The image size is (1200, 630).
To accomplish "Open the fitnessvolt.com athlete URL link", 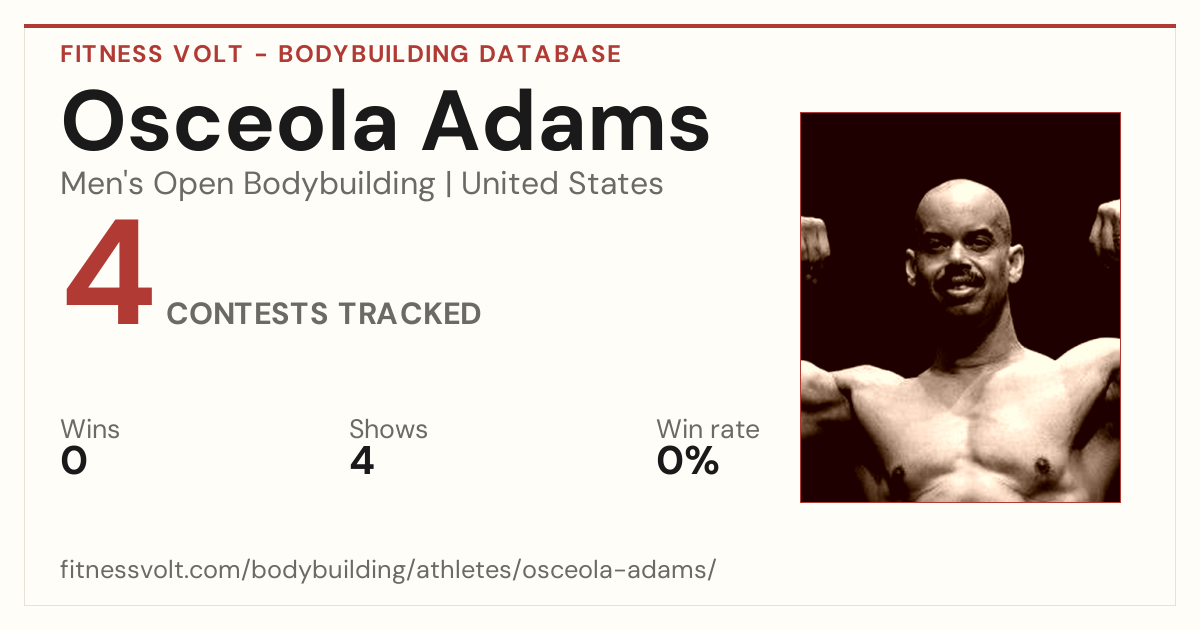I will click(388, 570).
